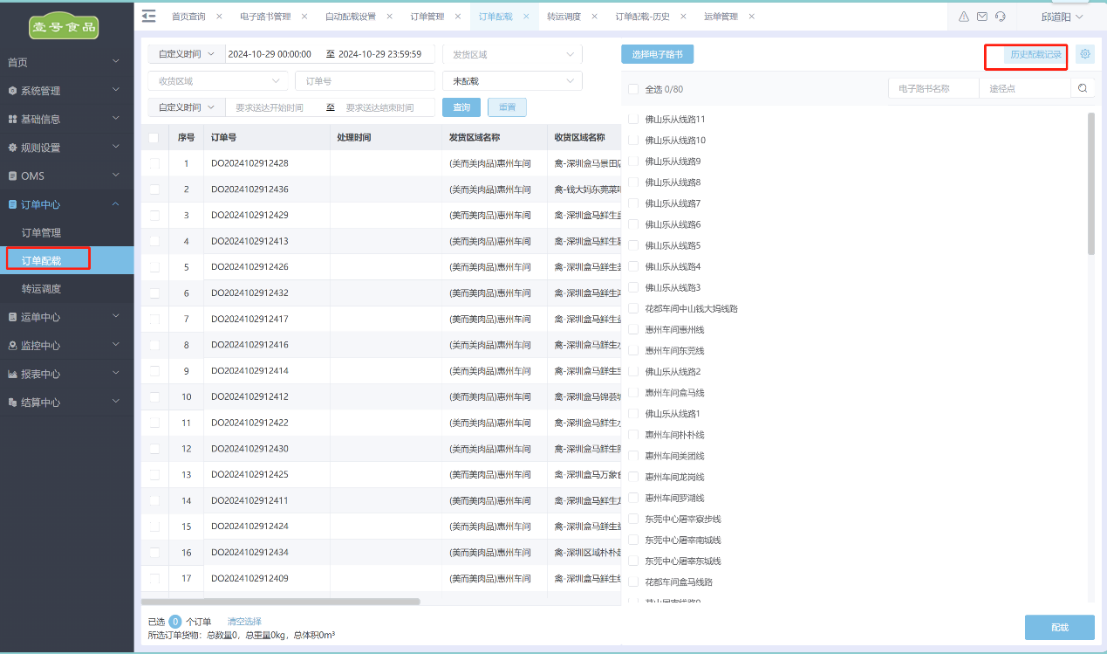Image resolution: width=1108 pixels, height=654 pixels.
Task: Click into the 订单号 input field
Action: tap(365, 81)
